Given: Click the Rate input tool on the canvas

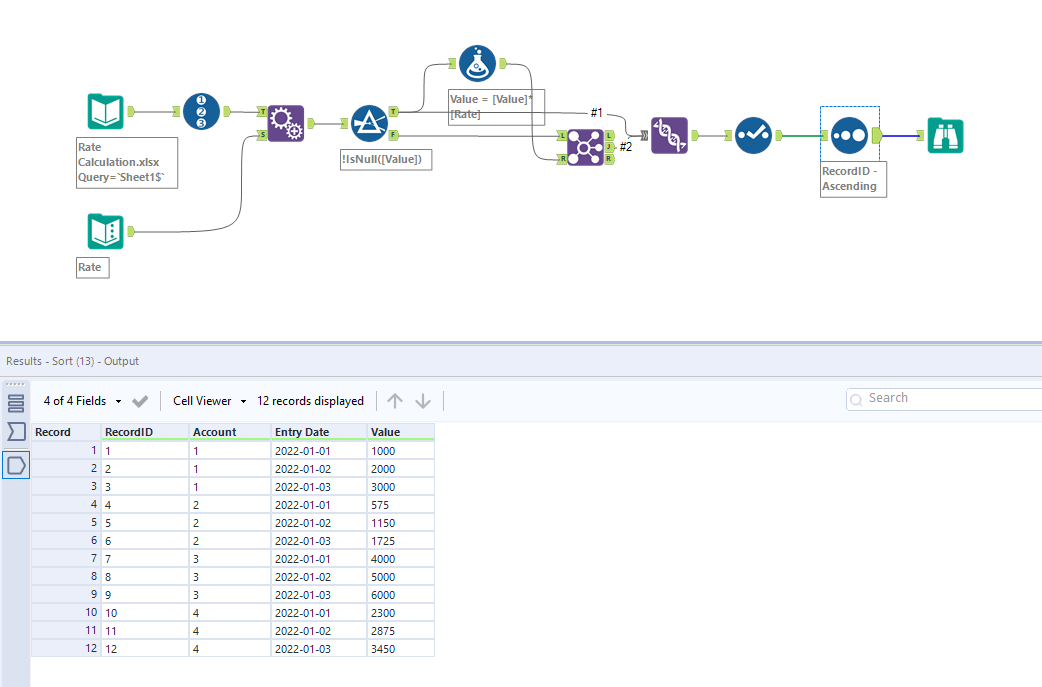Looking at the screenshot, I should [x=105, y=230].
